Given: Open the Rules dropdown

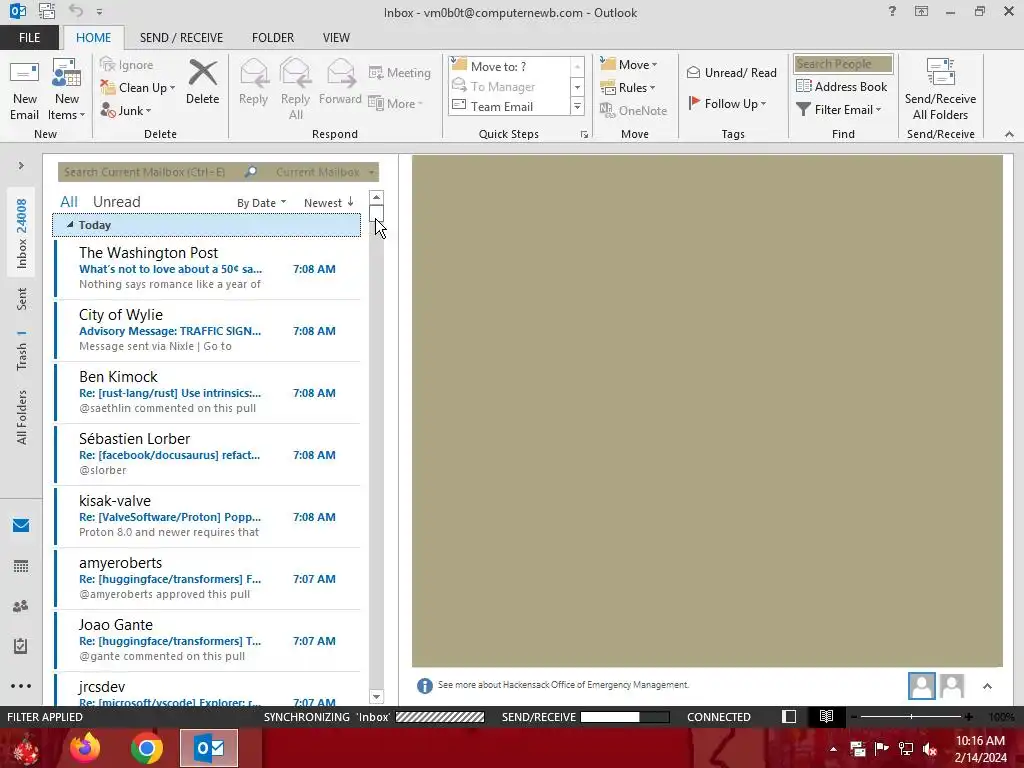Looking at the screenshot, I should (x=628, y=87).
